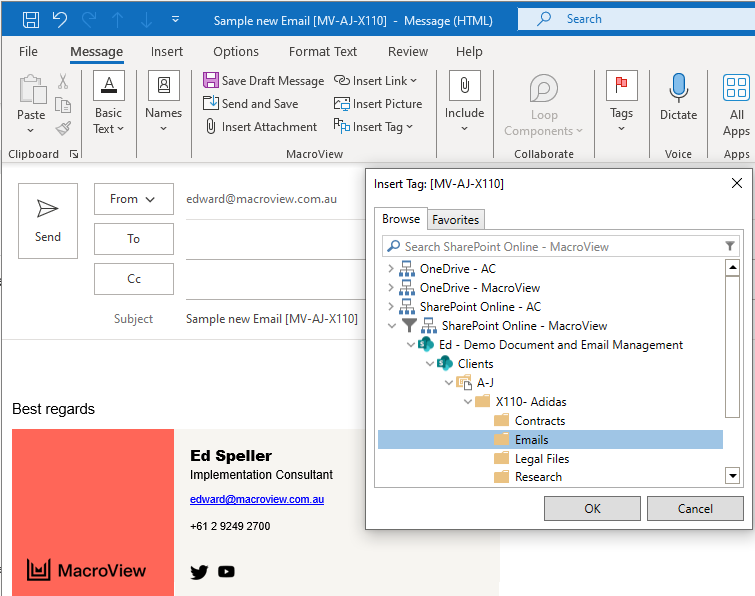Viewport: 755px width, 596px height.
Task: Select the Emails folder
Action: pos(550,440)
